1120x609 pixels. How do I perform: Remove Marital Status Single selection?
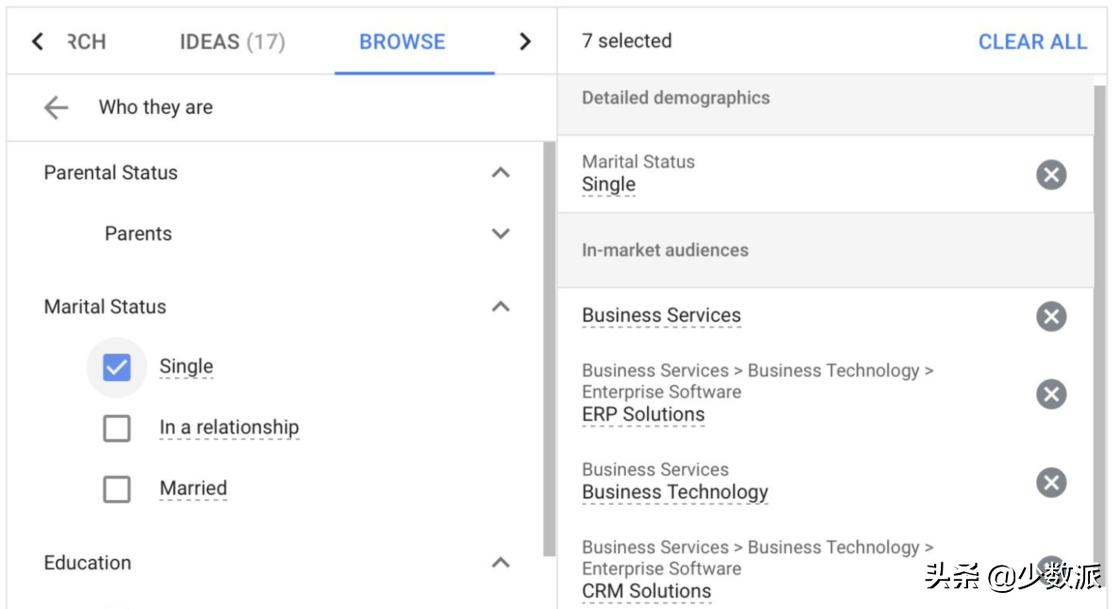1050,175
